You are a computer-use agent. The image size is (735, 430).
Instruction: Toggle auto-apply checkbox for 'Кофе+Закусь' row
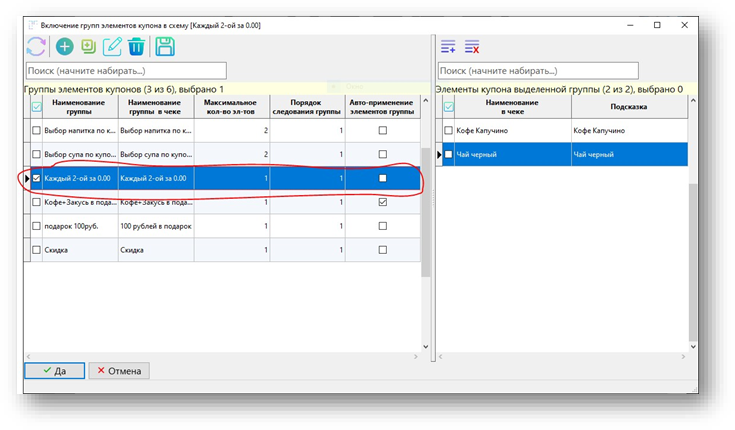pos(382,202)
